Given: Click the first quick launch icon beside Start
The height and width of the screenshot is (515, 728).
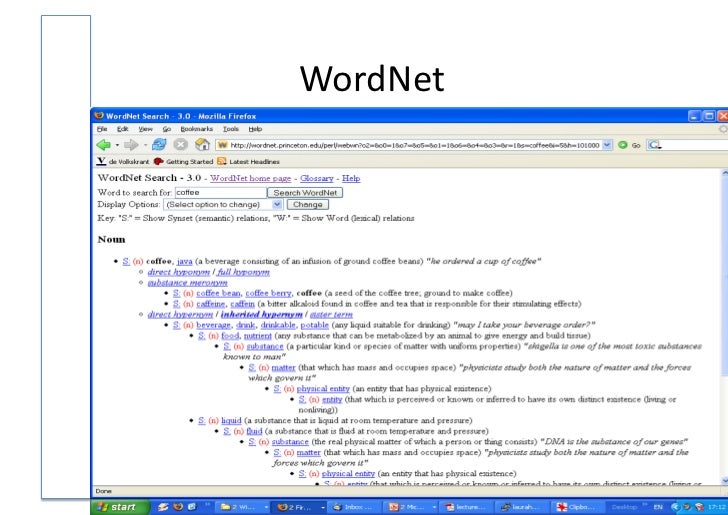Looking at the screenshot, I should pyautogui.click(x=163, y=507).
